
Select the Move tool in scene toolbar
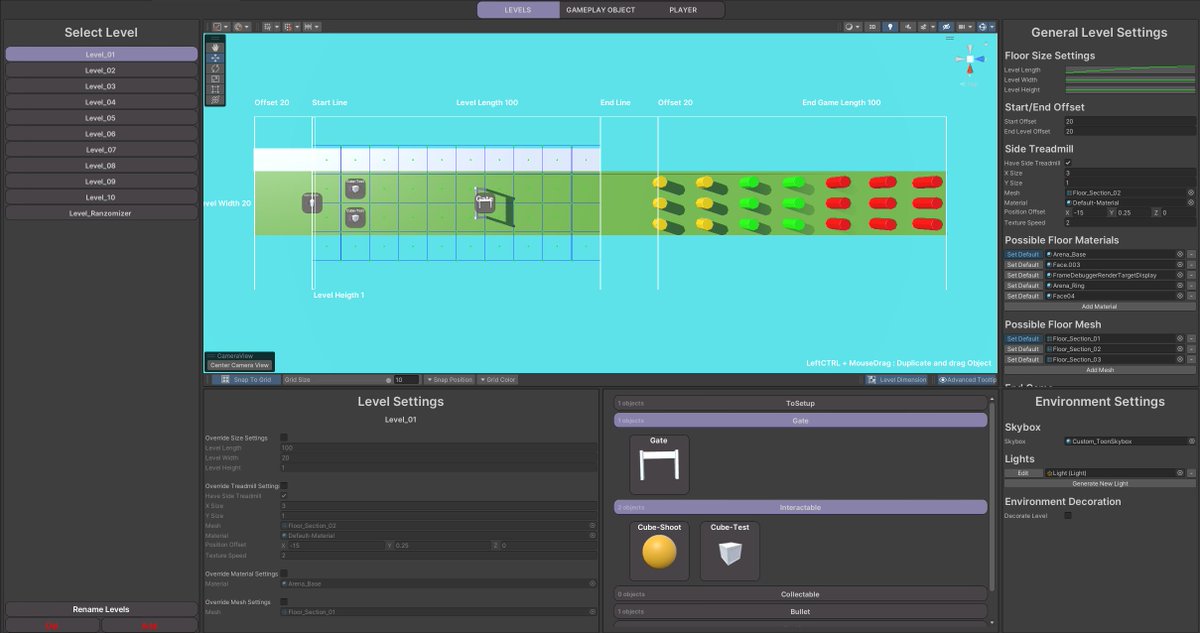[x=215, y=58]
